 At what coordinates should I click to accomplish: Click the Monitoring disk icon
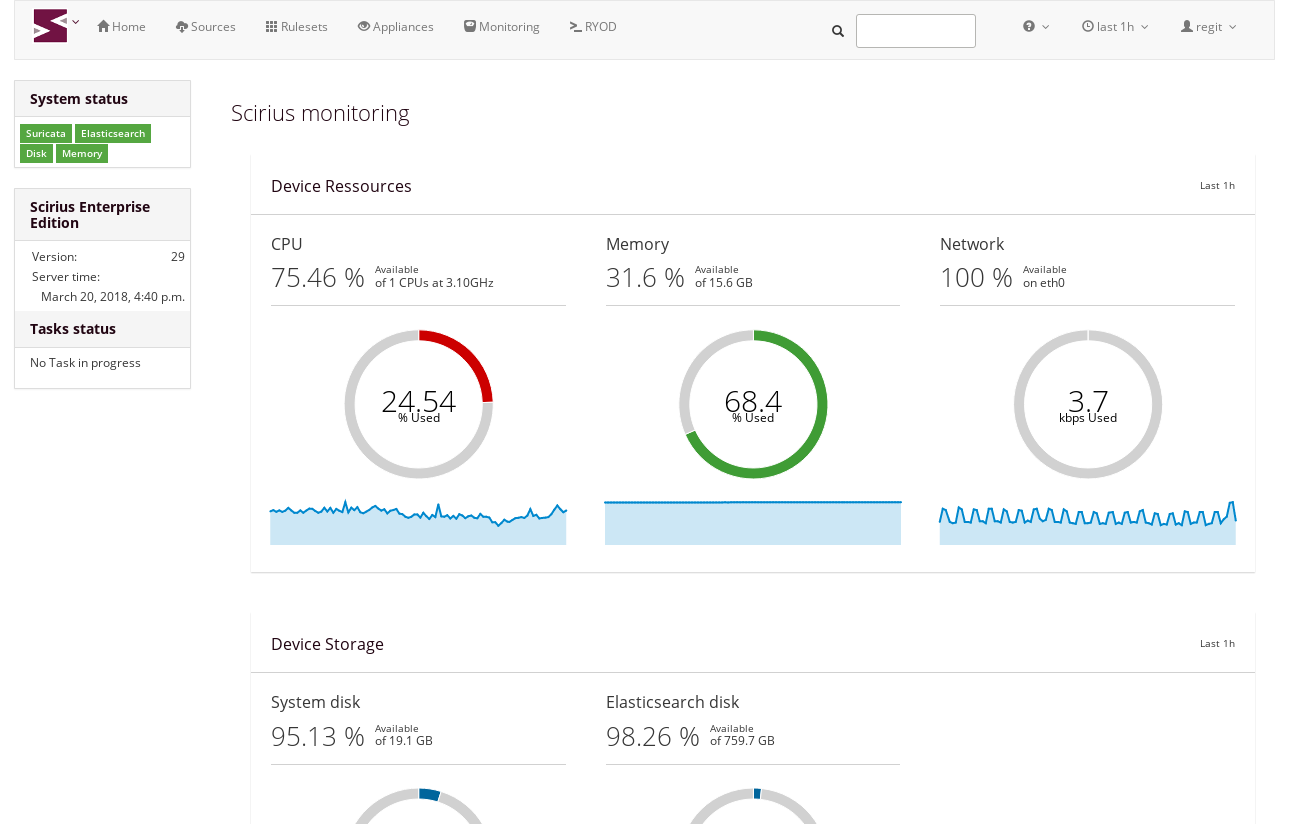(x=470, y=27)
